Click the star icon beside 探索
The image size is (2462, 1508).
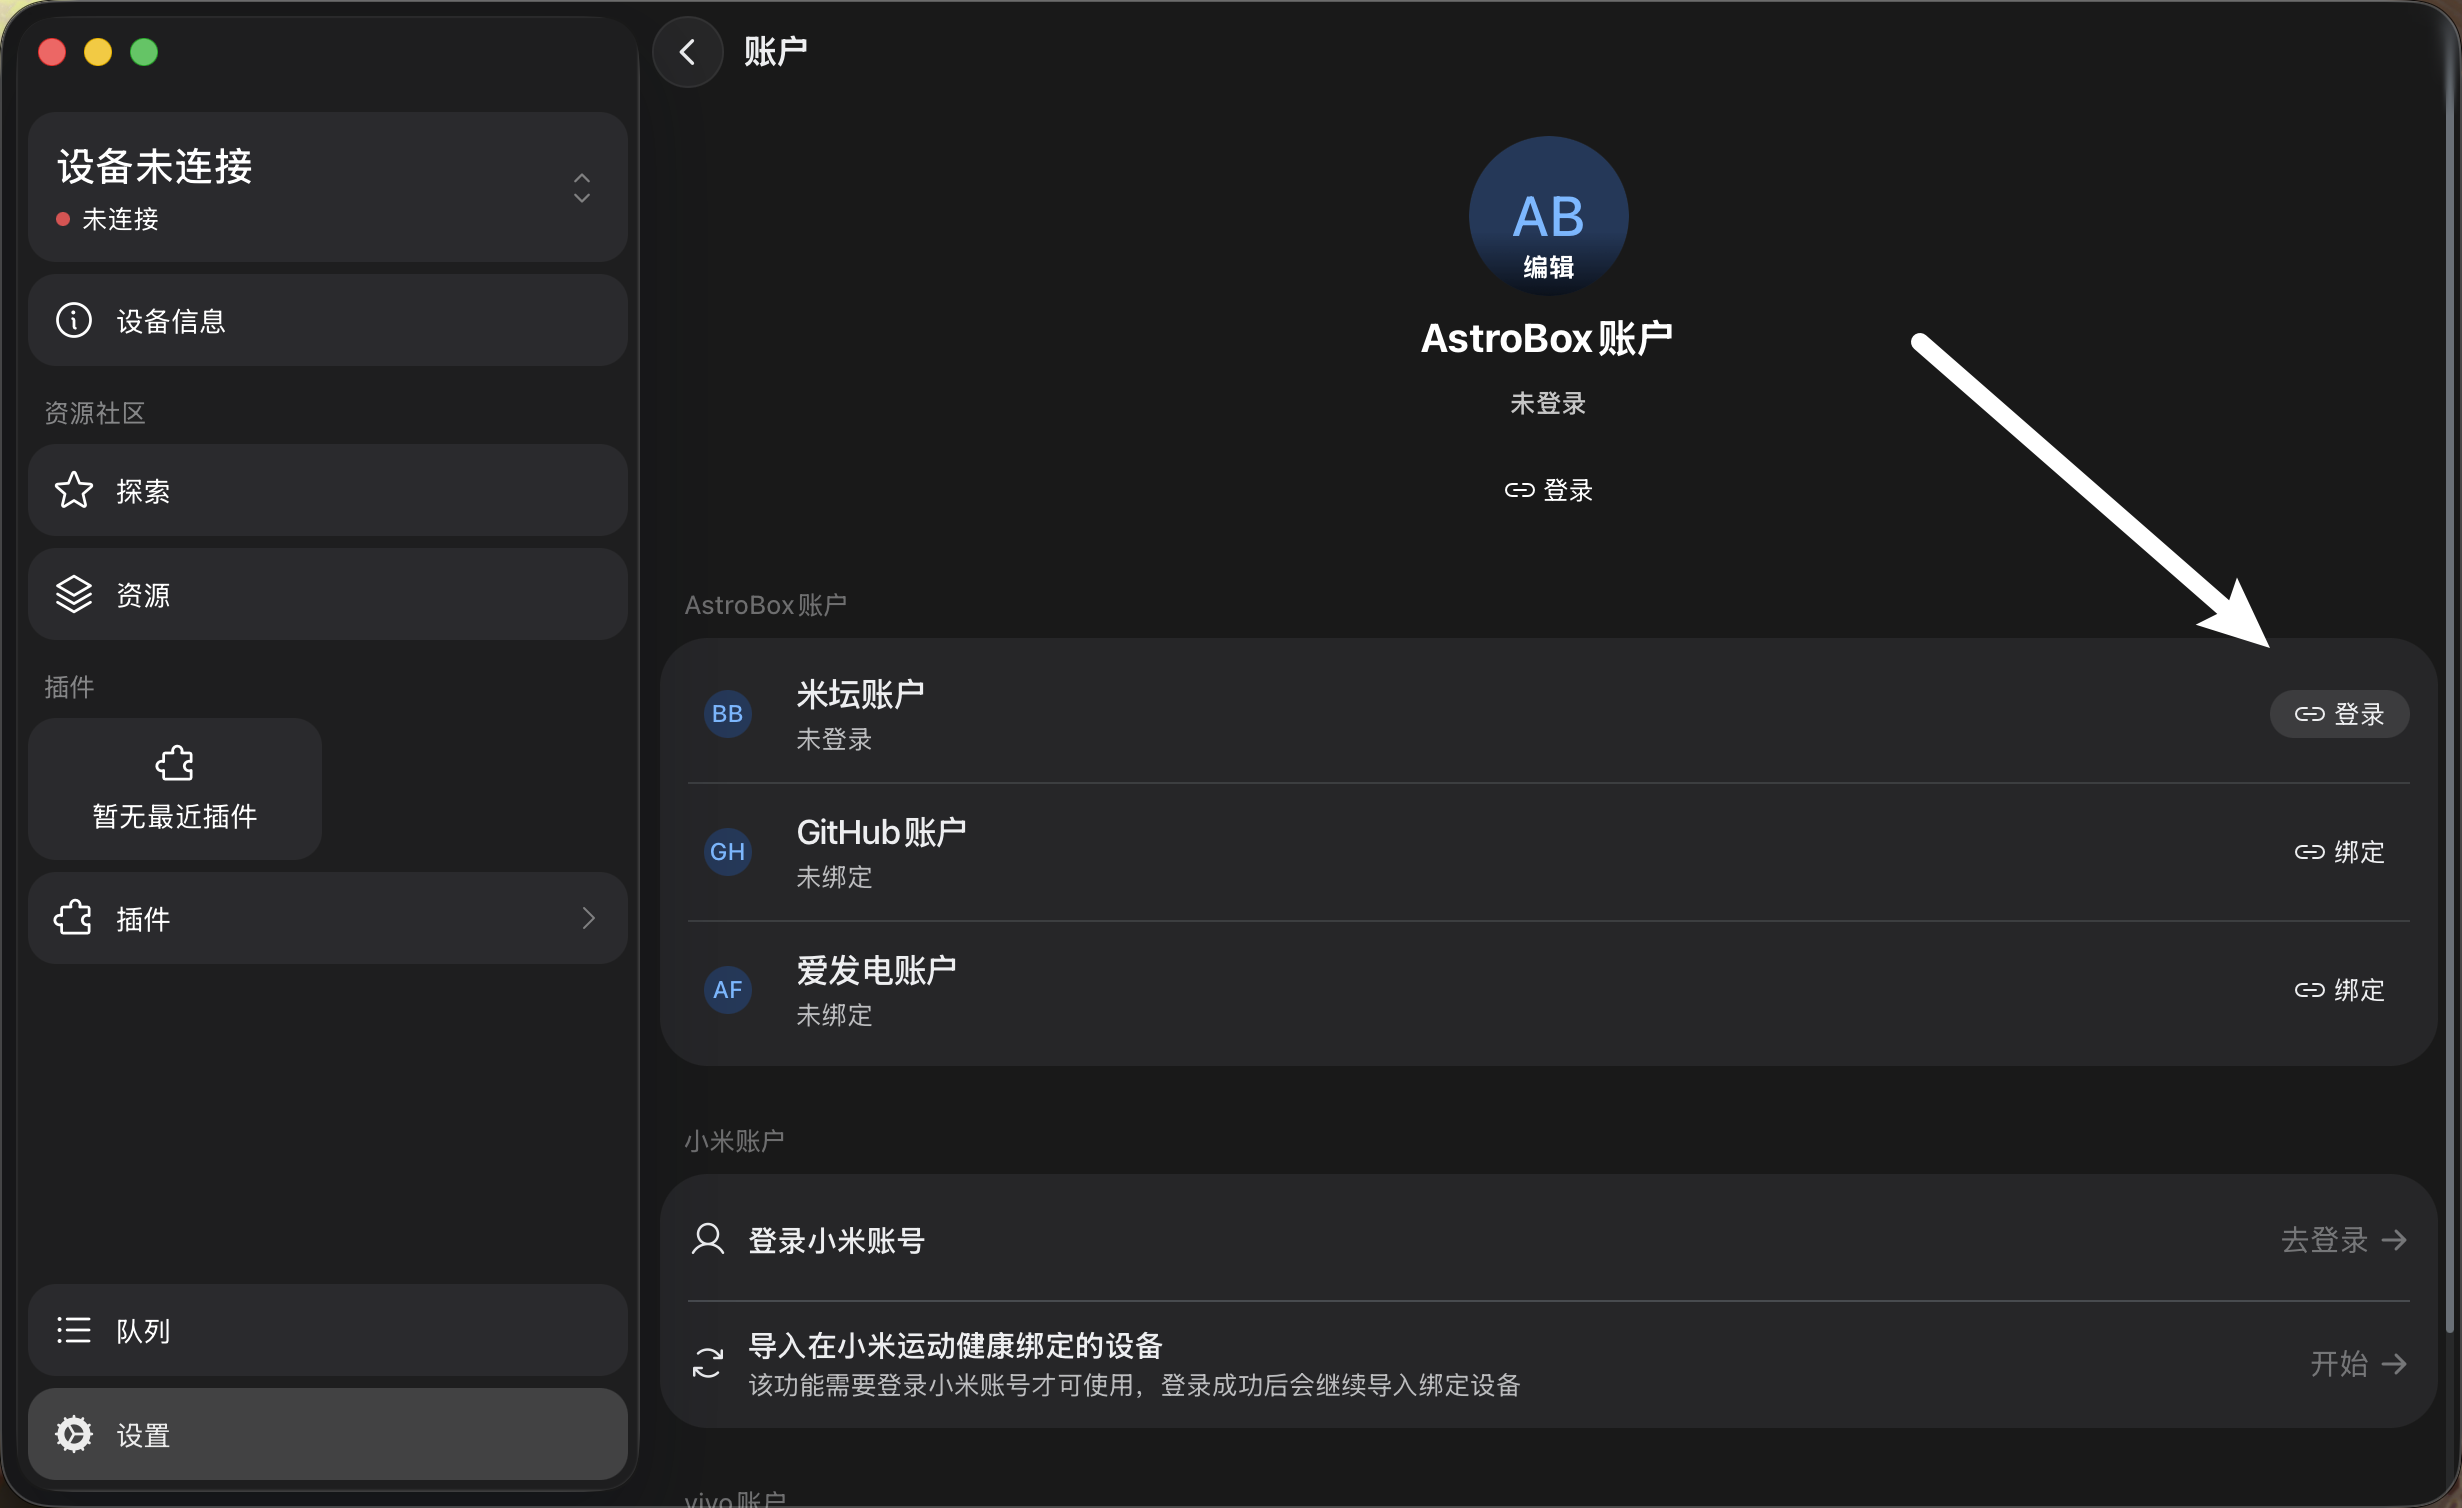click(74, 490)
